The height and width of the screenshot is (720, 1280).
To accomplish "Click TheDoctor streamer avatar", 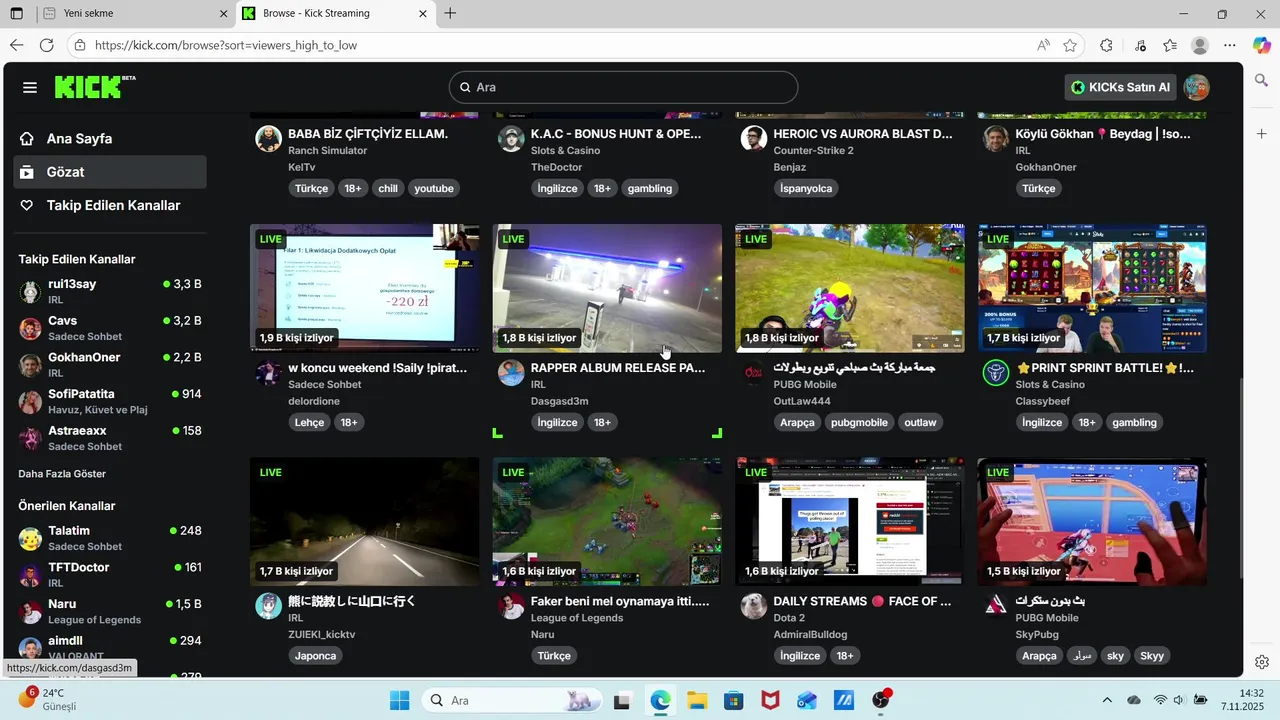I will click(511, 138).
